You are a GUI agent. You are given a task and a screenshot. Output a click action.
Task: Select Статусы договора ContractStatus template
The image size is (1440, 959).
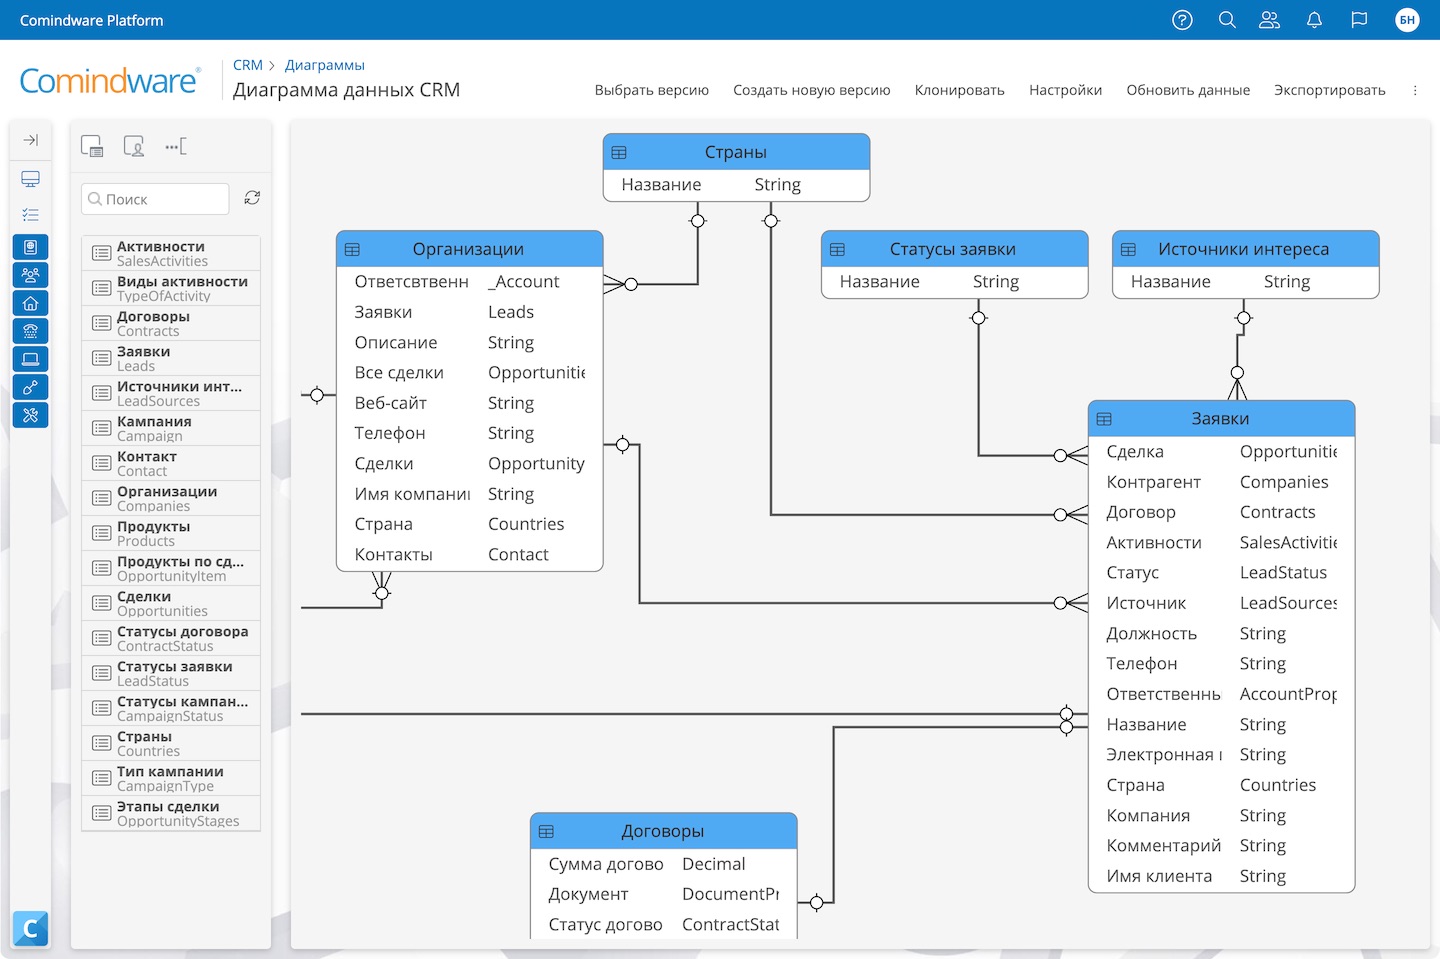point(171,638)
